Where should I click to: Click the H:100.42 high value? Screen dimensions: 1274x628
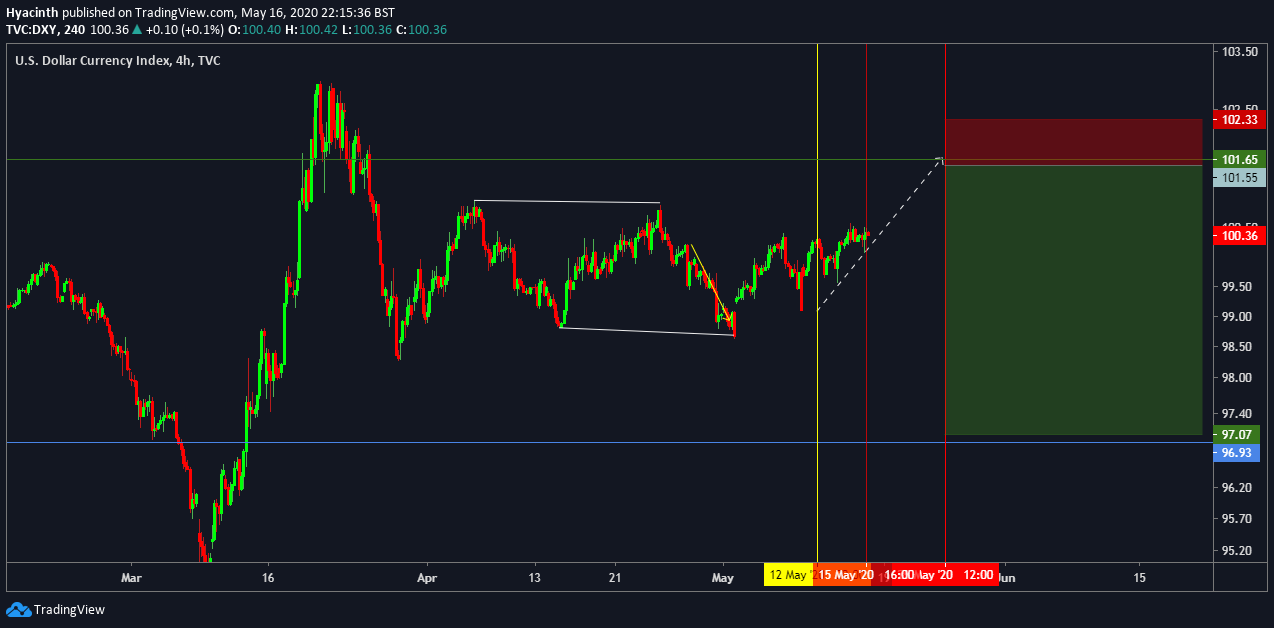point(310,30)
